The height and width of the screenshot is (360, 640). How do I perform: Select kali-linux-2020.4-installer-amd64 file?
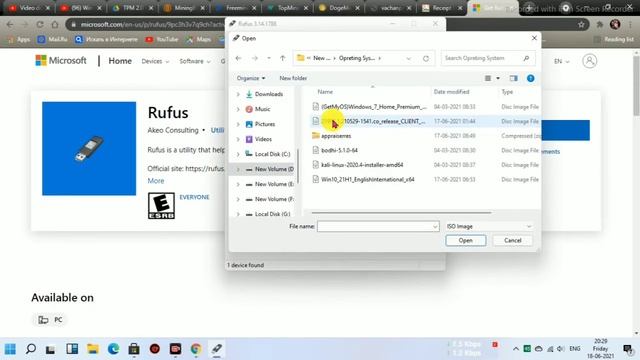(362, 165)
